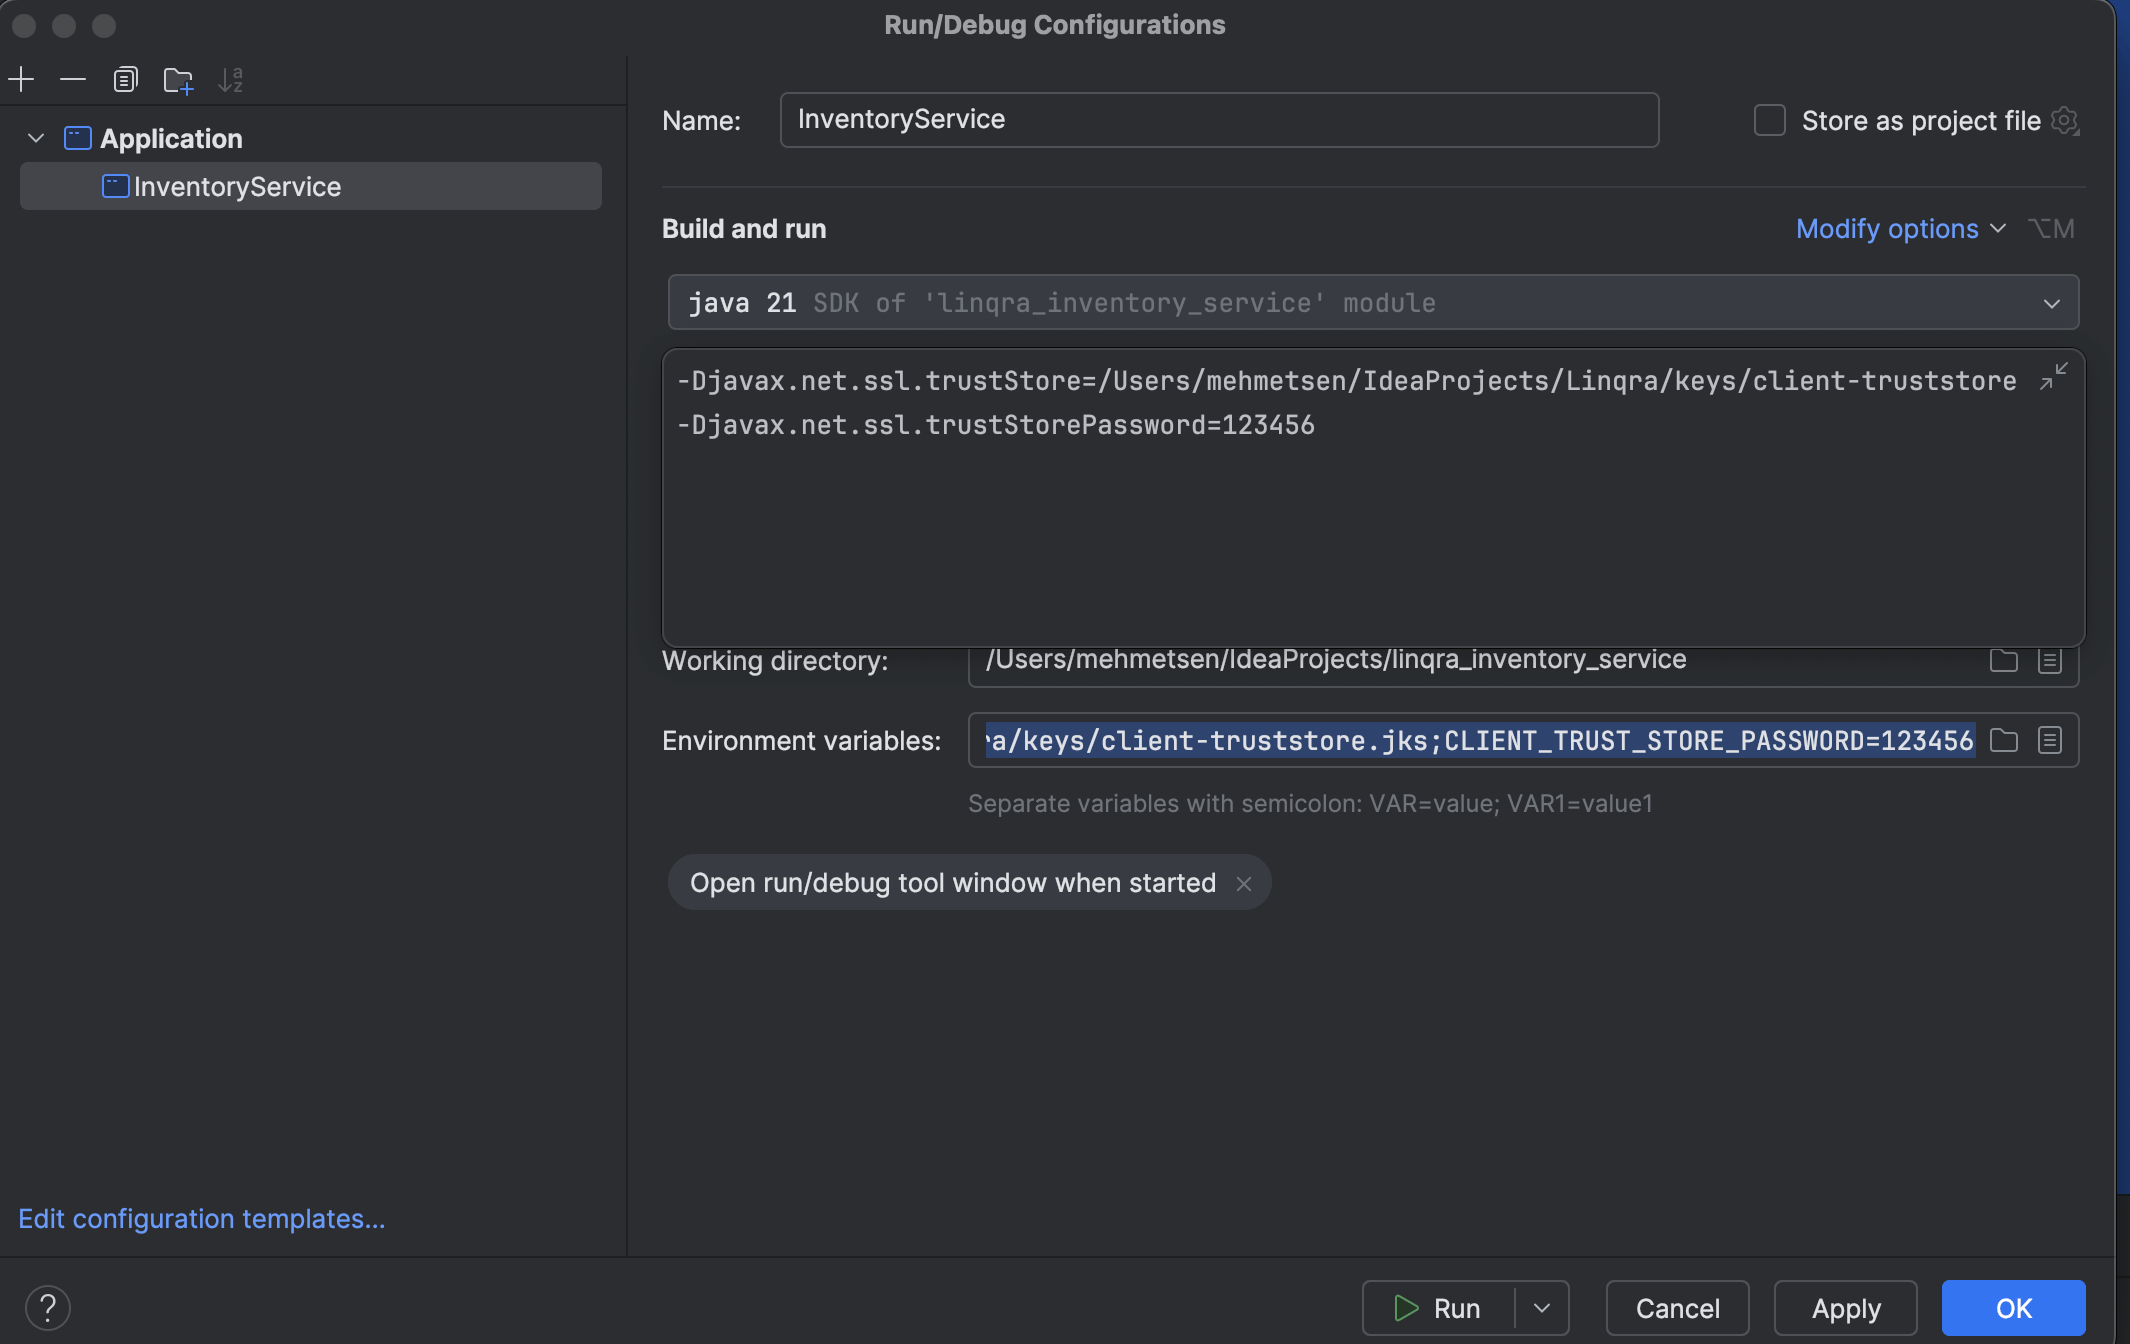Image resolution: width=2130 pixels, height=1344 pixels.
Task: Enable Store as project file checkbox
Action: [1769, 120]
